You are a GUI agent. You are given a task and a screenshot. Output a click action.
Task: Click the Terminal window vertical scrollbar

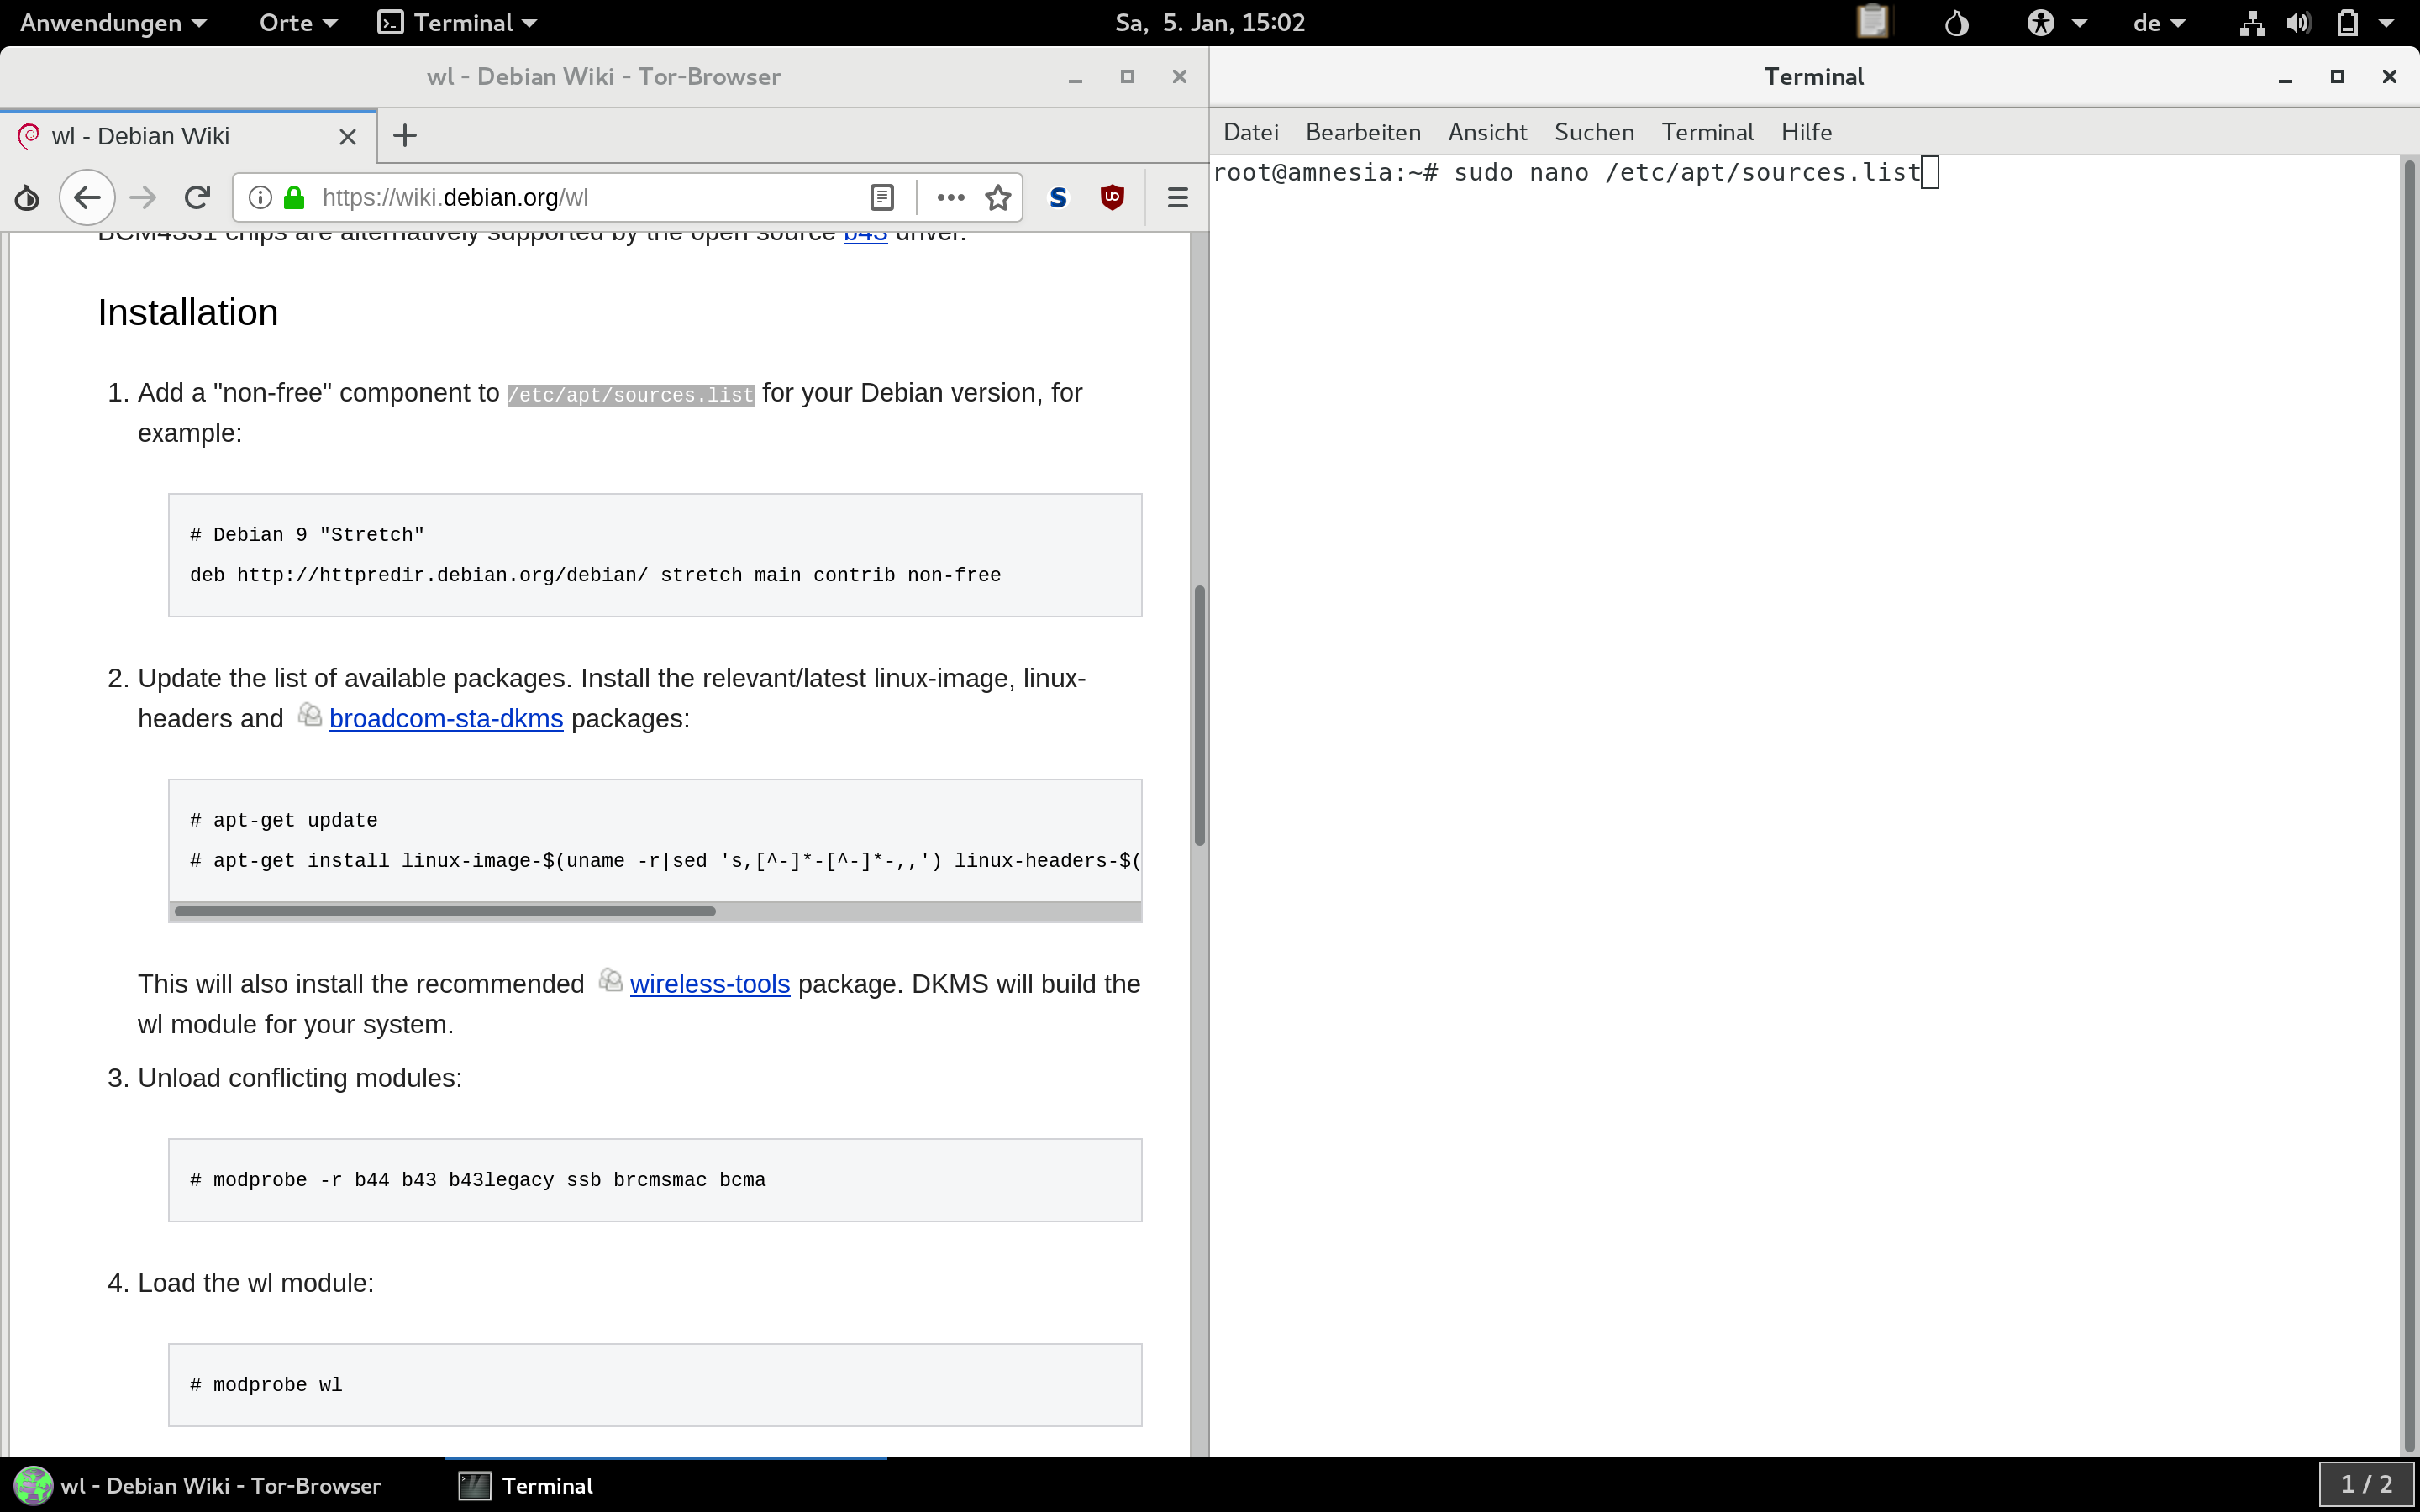pyautogui.click(x=2410, y=805)
